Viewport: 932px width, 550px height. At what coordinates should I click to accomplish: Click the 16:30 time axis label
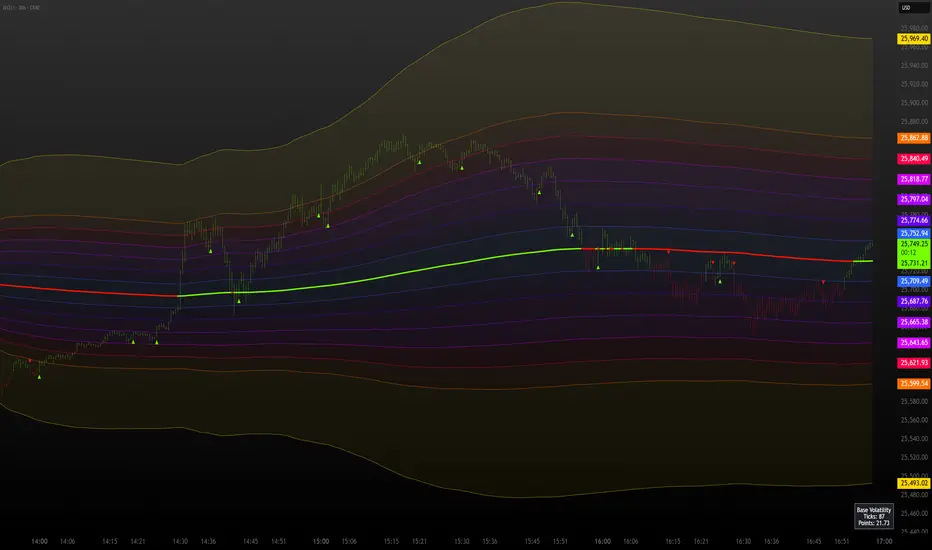[x=743, y=542]
